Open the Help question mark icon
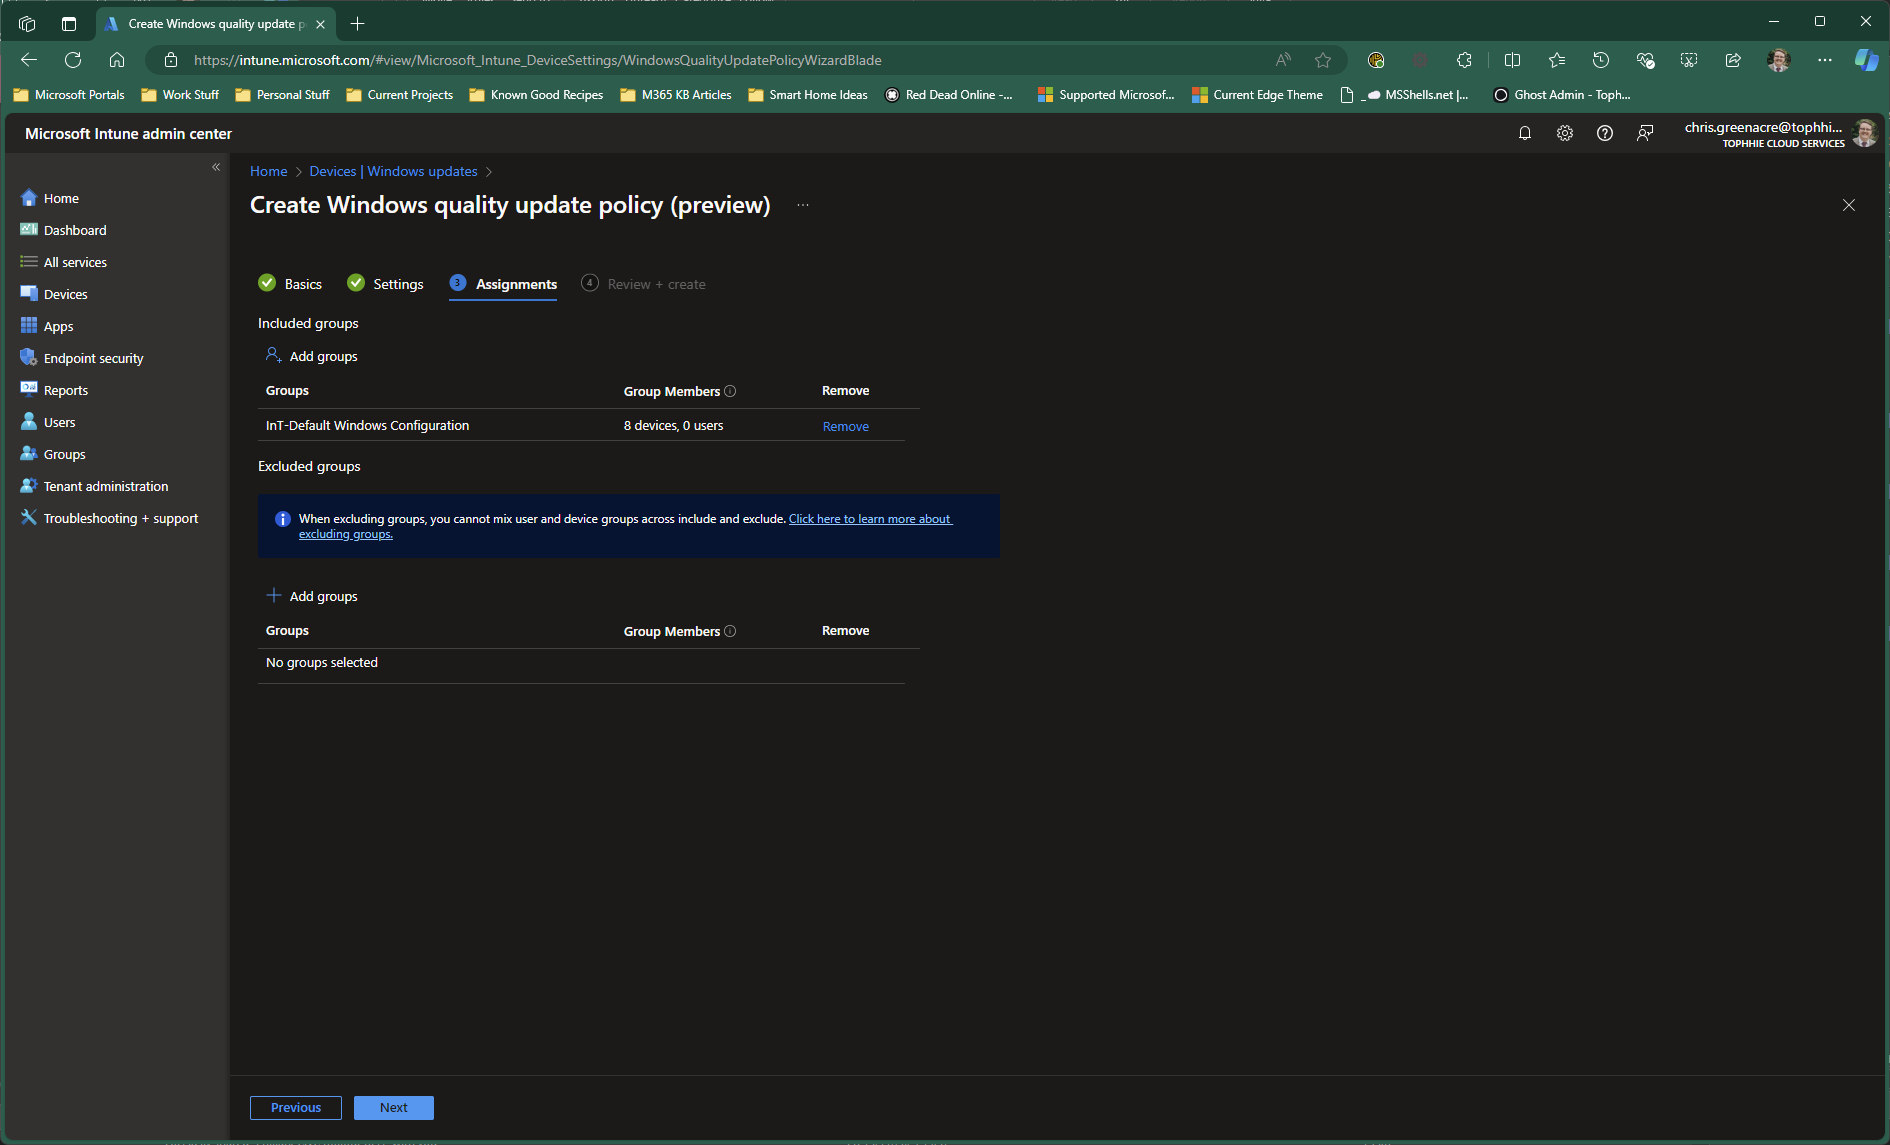The width and height of the screenshot is (1890, 1145). point(1605,133)
